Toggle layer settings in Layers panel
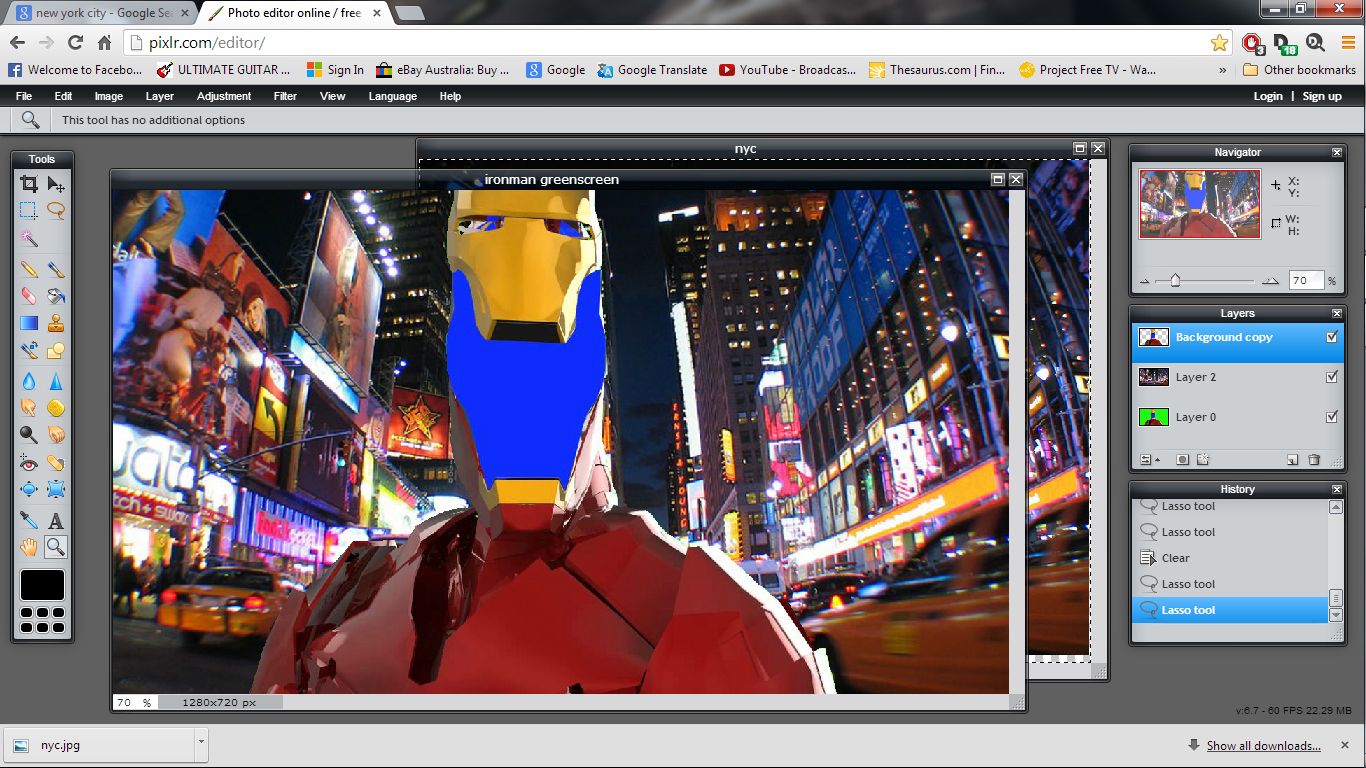1366x768 pixels. coord(1150,460)
